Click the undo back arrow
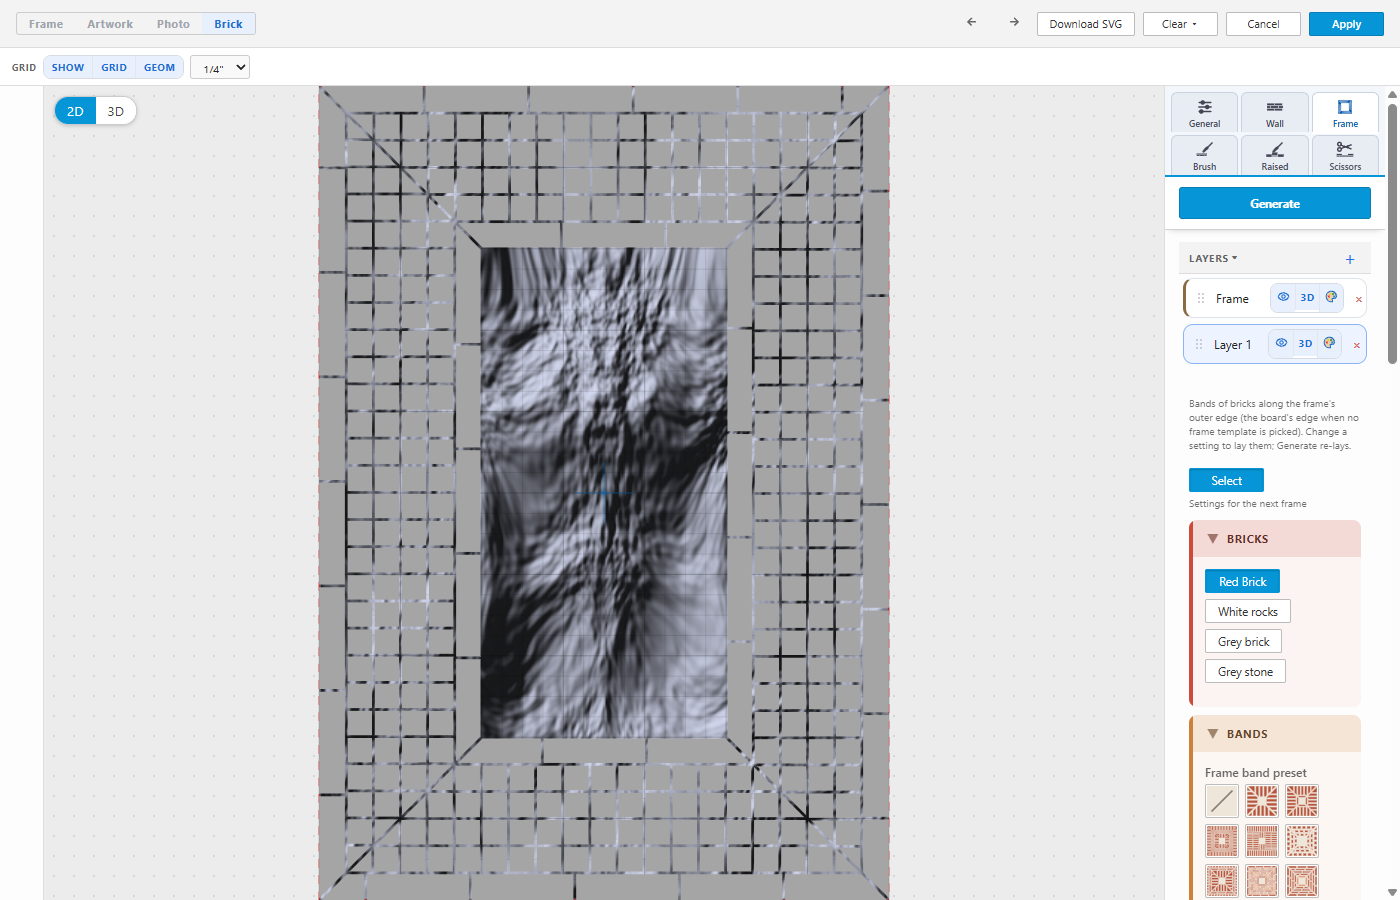The width and height of the screenshot is (1400, 900). [971, 22]
